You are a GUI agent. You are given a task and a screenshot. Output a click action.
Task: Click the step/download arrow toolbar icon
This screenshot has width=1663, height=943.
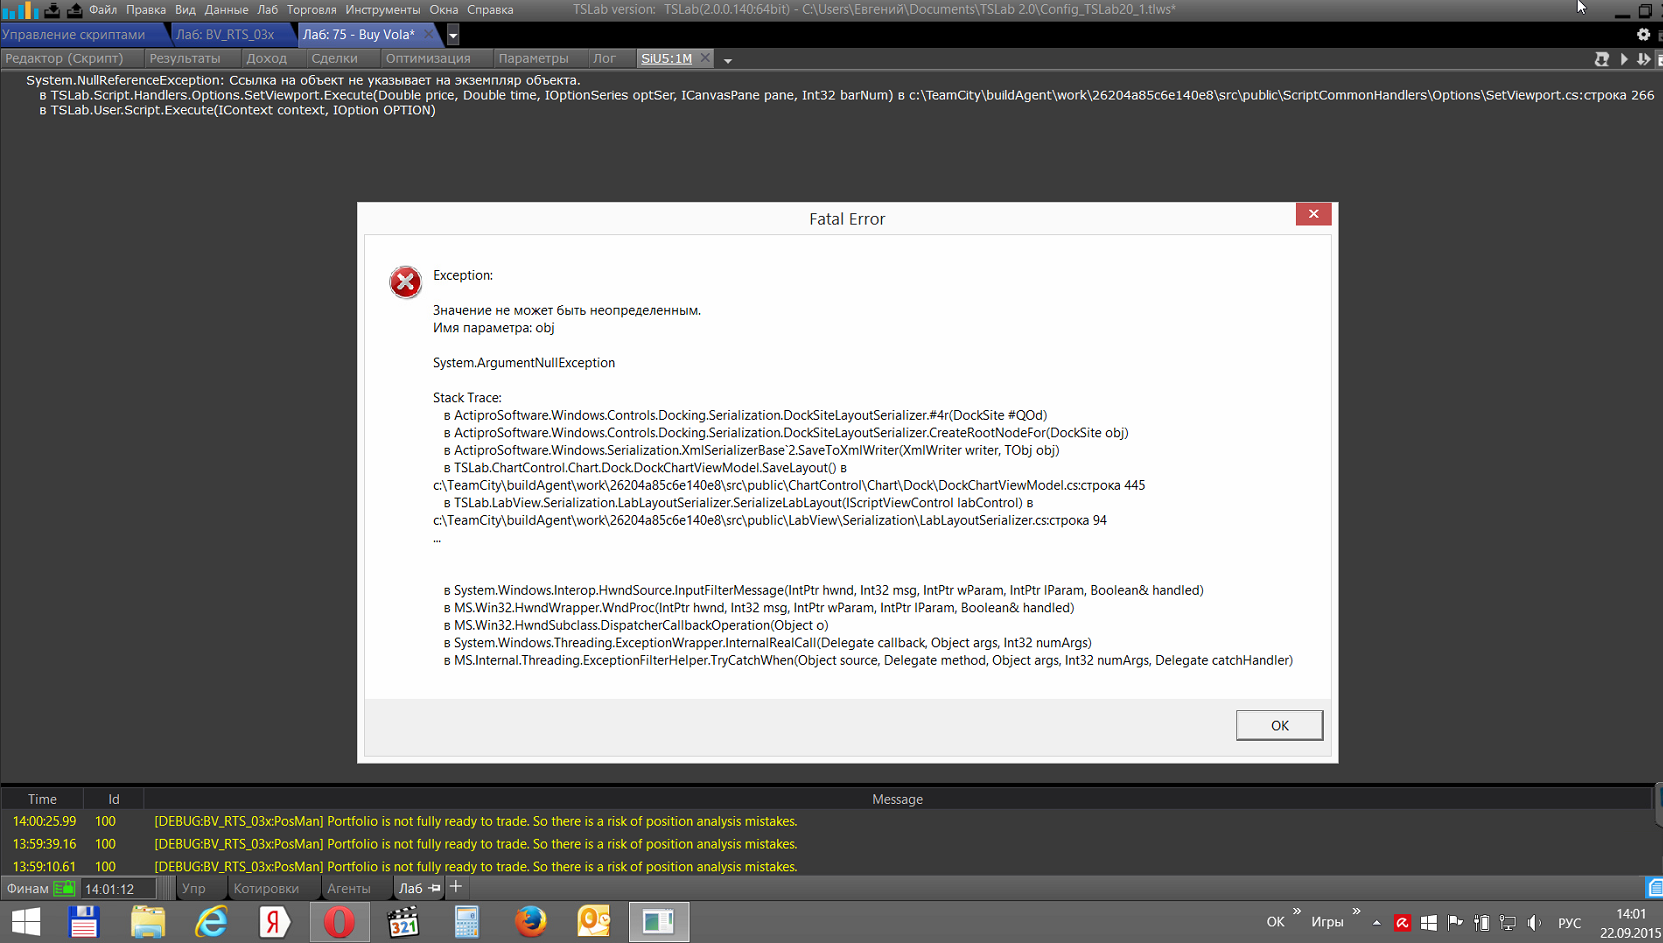pyautogui.click(x=1643, y=59)
